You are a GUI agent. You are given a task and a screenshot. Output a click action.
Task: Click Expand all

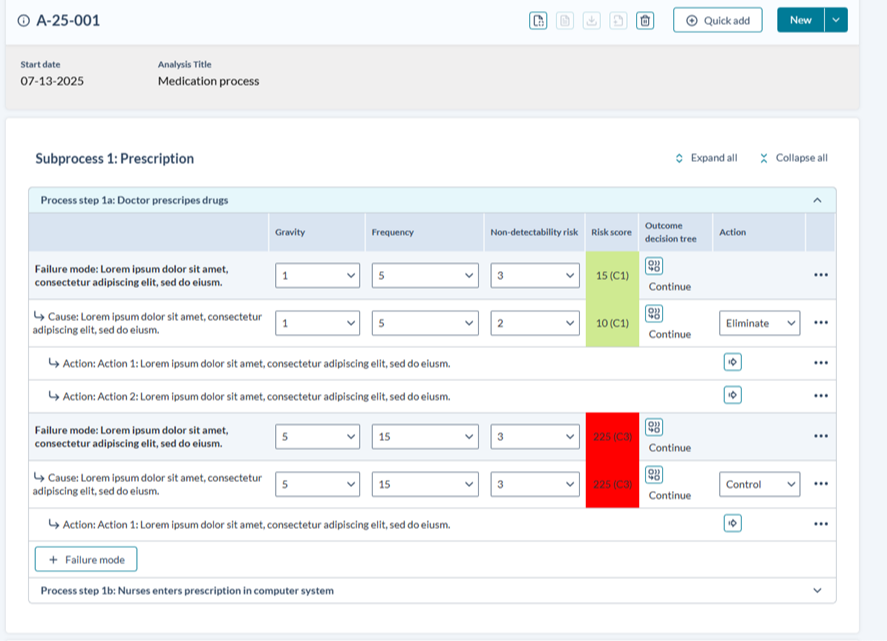point(706,158)
